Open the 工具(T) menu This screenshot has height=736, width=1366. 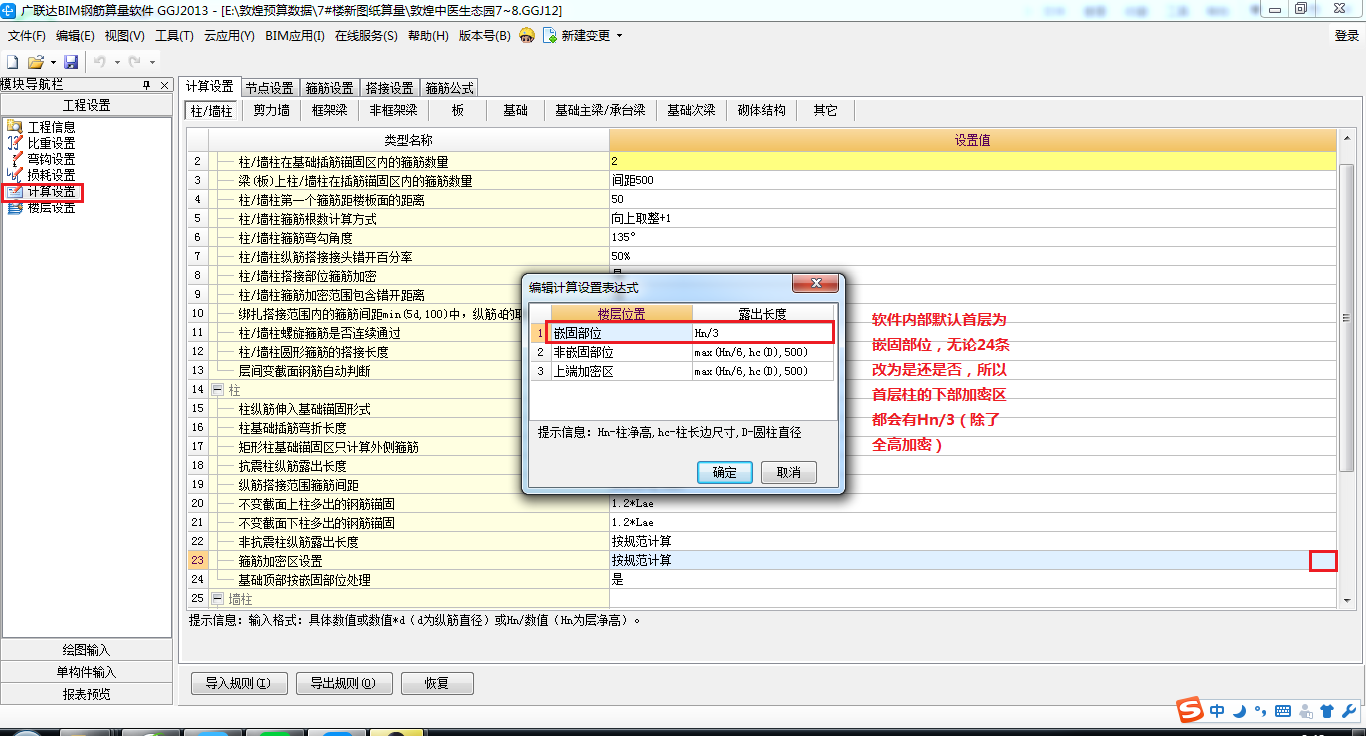(174, 36)
